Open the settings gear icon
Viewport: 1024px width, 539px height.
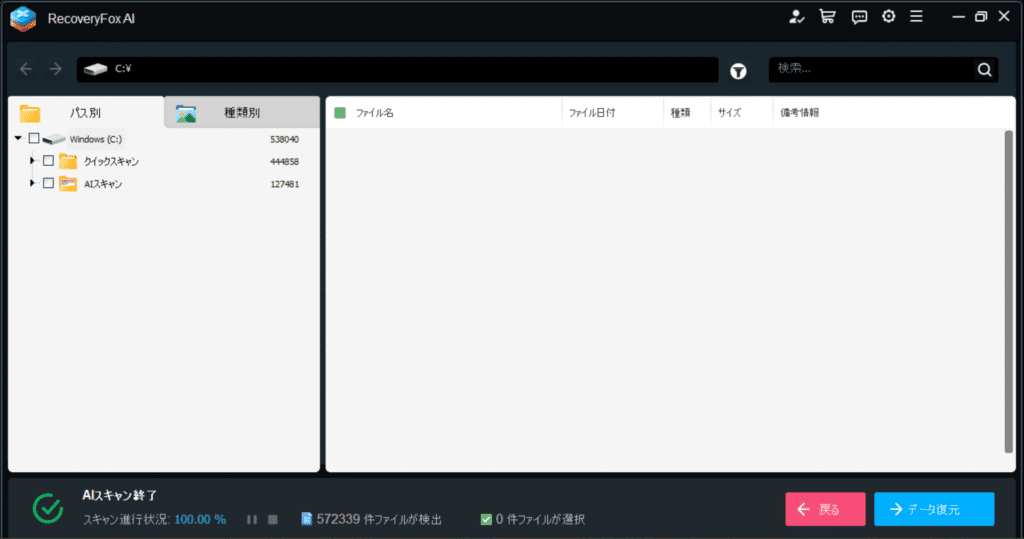[x=889, y=16]
